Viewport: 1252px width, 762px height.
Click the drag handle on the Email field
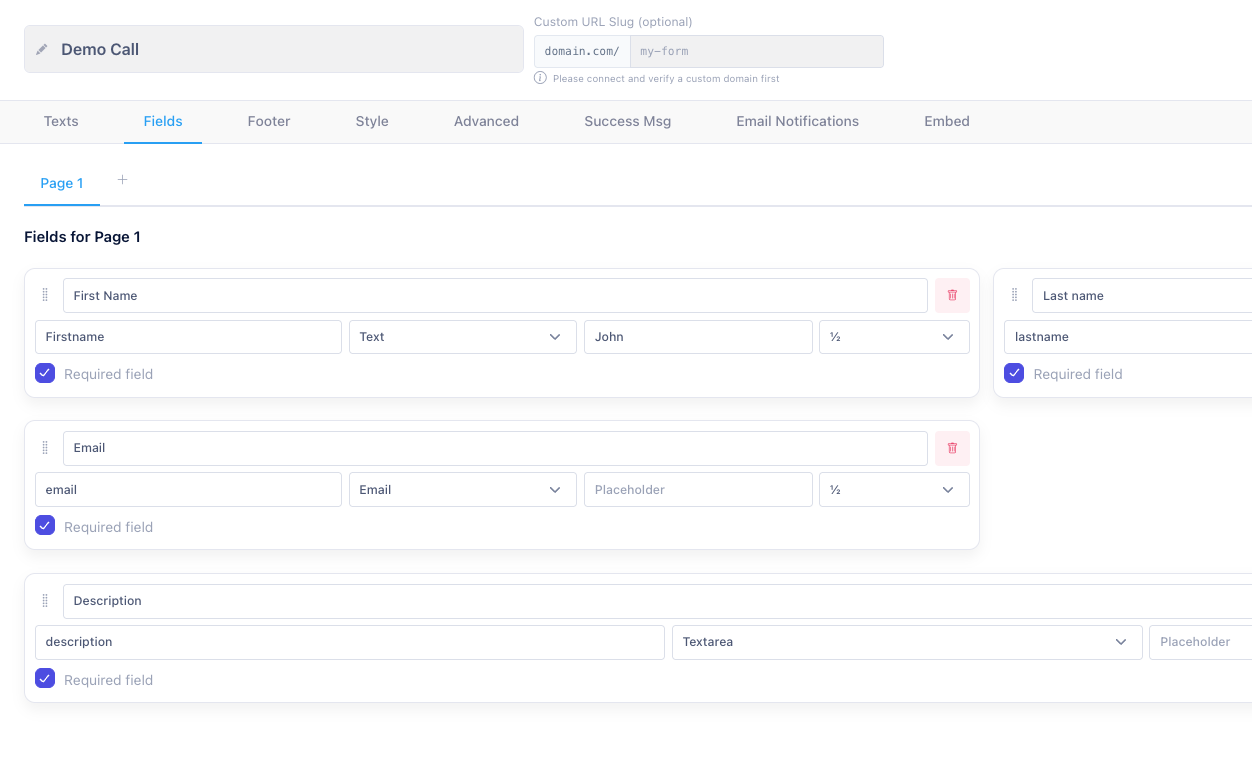pos(45,448)
